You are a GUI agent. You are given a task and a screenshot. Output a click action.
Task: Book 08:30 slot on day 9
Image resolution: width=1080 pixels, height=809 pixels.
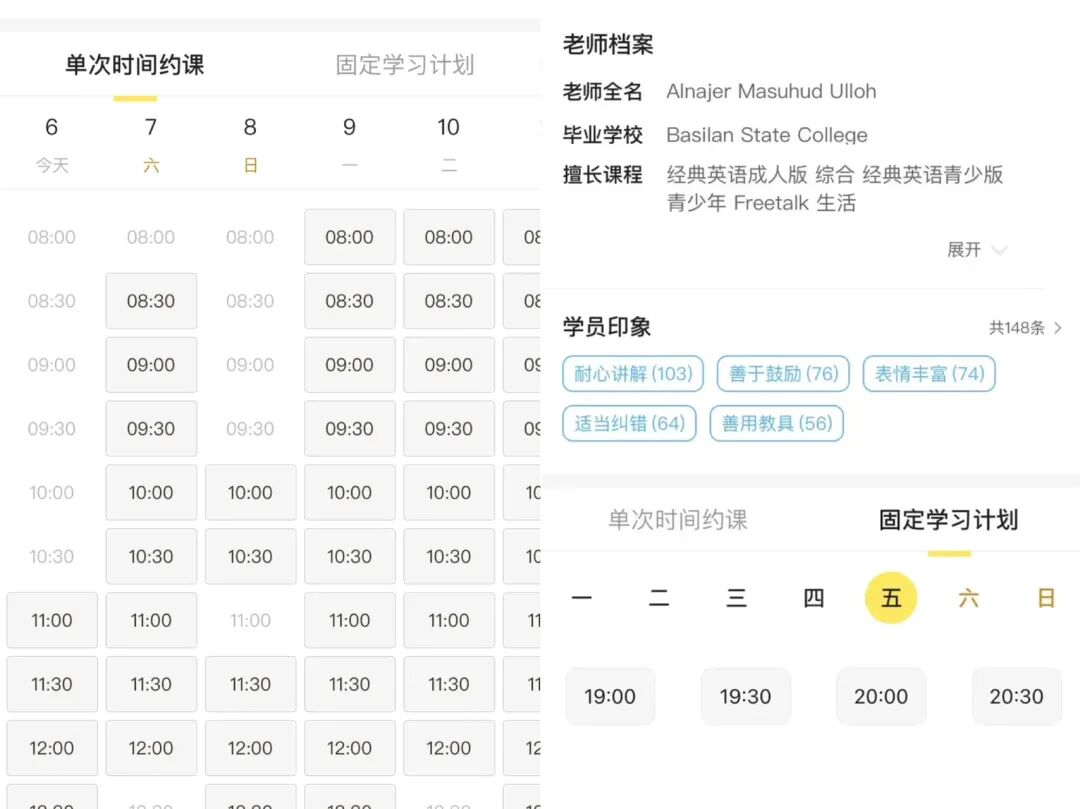pyautogui.click(x=349, y=301)
